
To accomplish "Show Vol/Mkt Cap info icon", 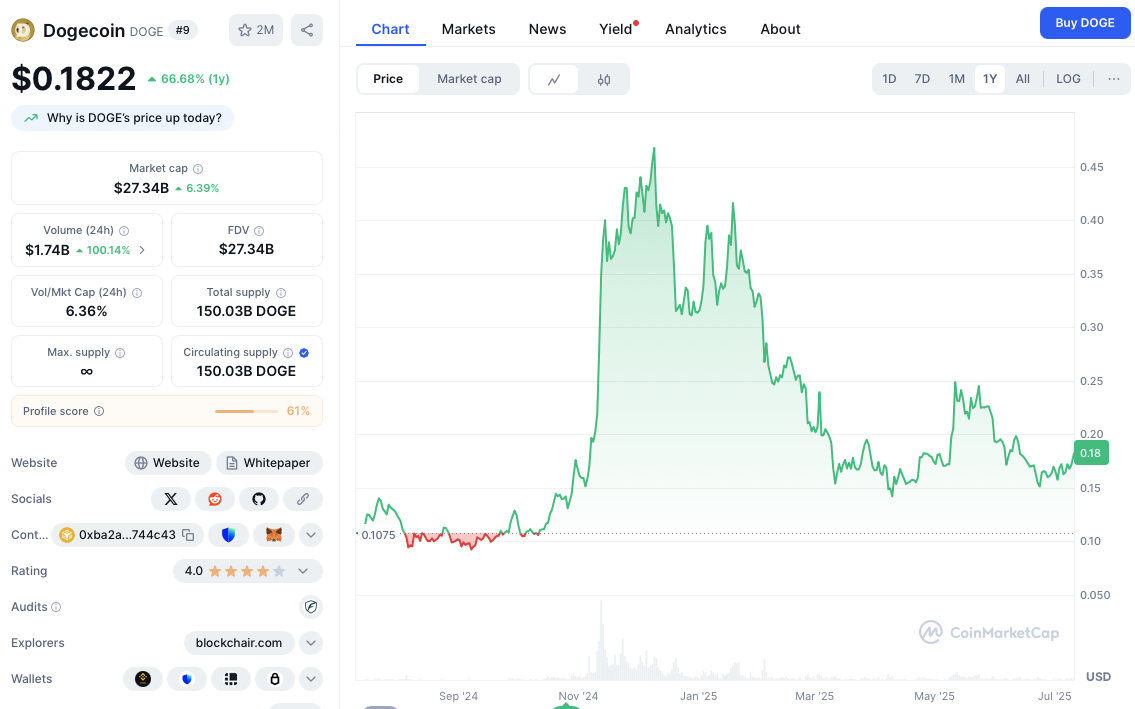I will coord(137,293).
